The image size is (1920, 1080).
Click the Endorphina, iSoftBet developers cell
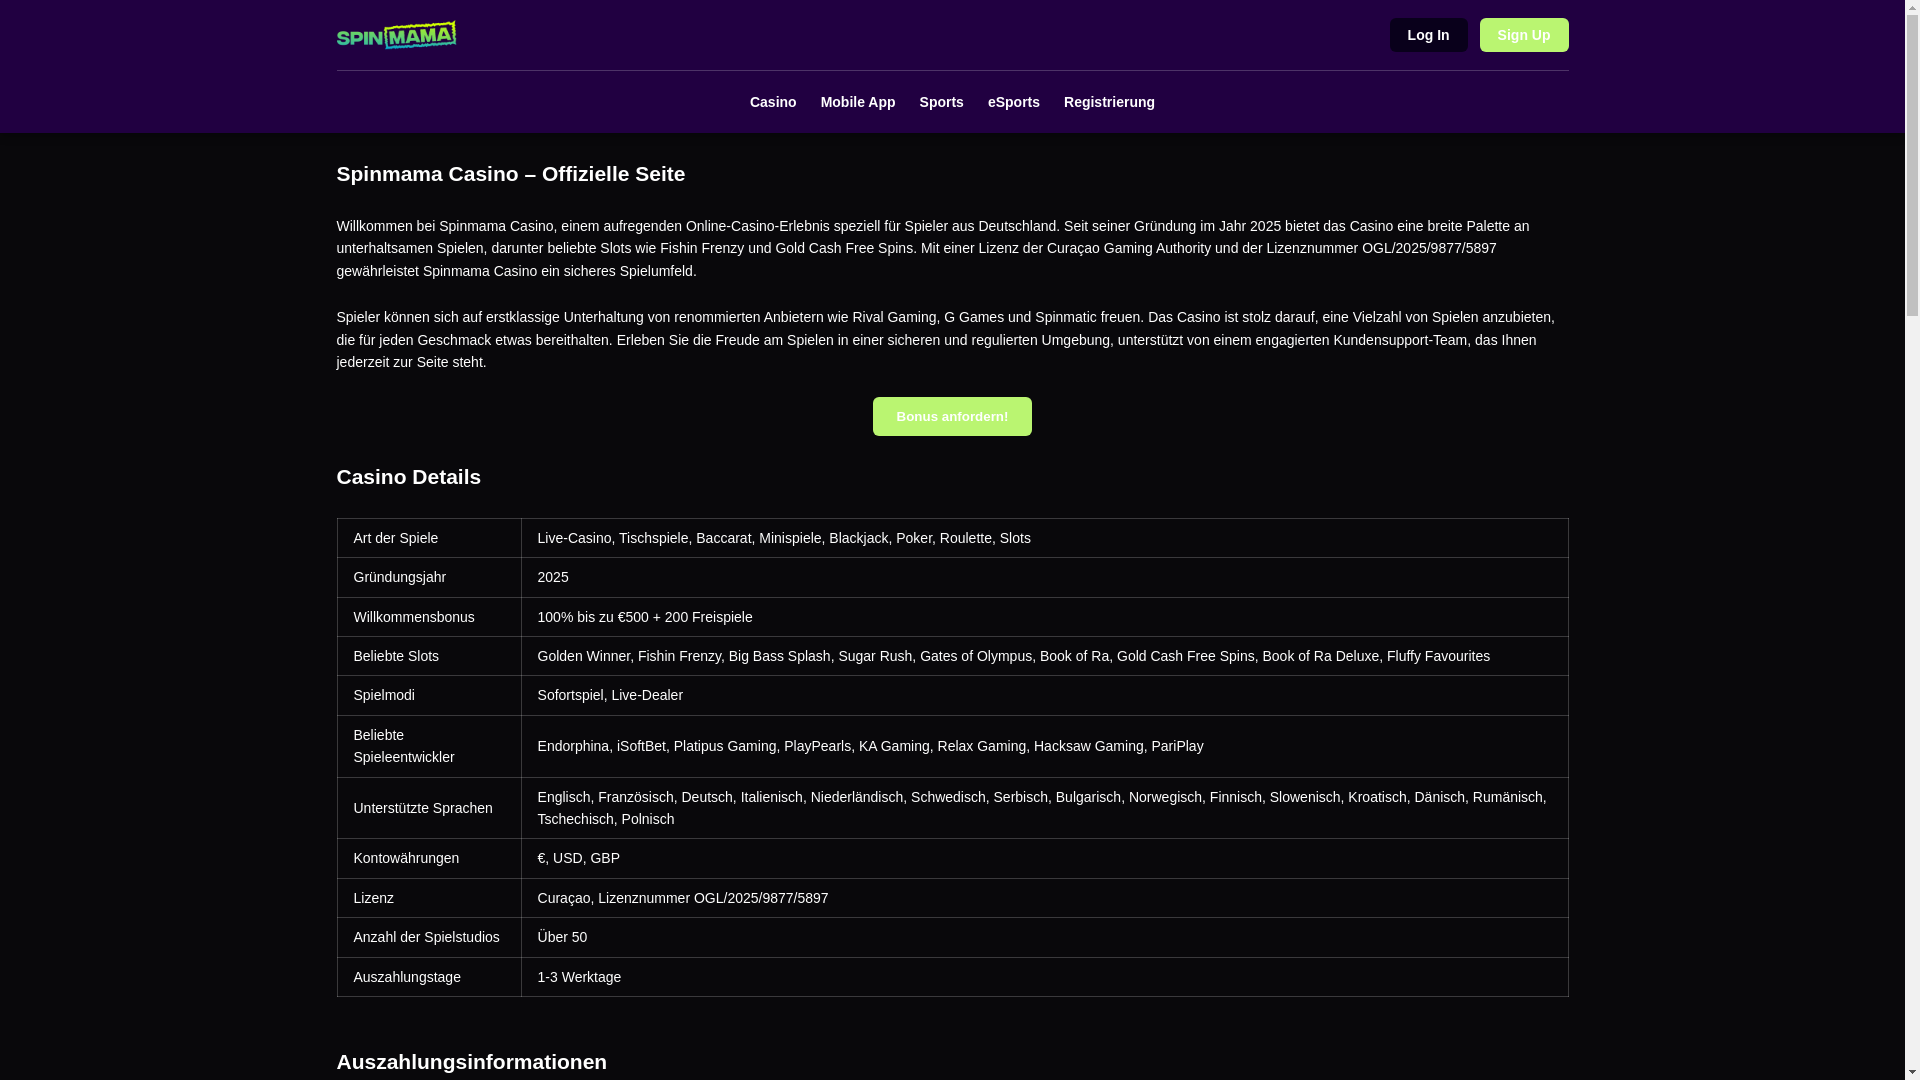[1044, 746]
